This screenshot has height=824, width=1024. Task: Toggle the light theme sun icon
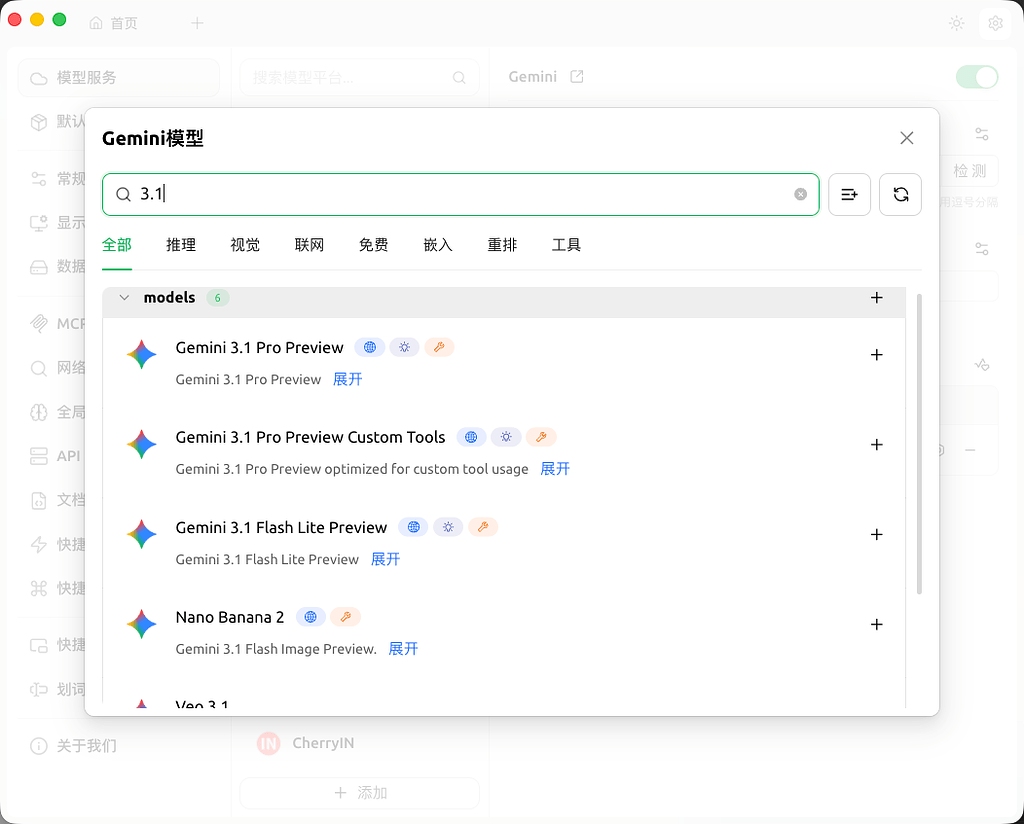[957, 24]
